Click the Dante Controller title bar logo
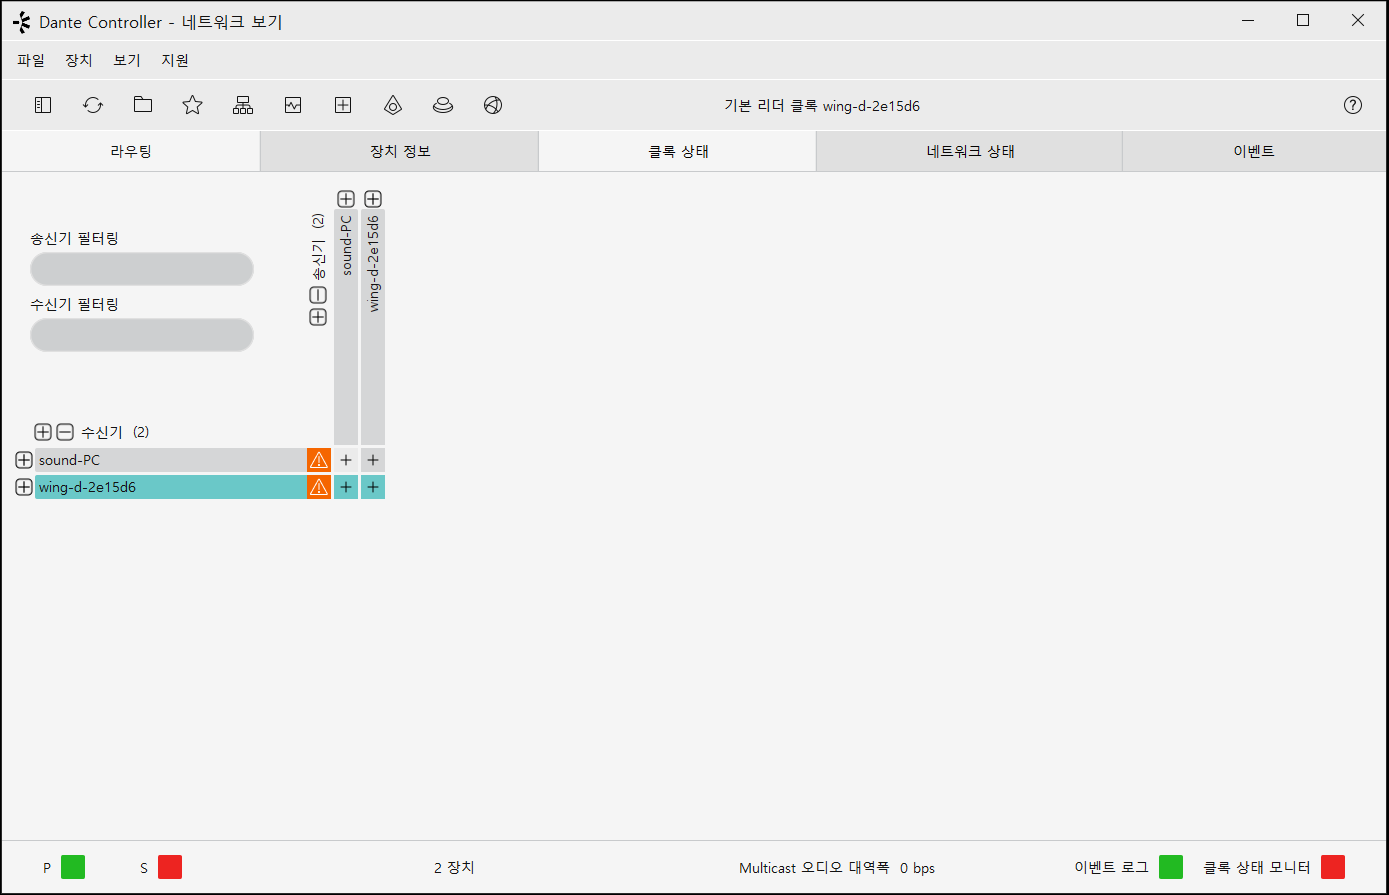The width and height of the screenshot is (1389, 895). tap(21, 22)
